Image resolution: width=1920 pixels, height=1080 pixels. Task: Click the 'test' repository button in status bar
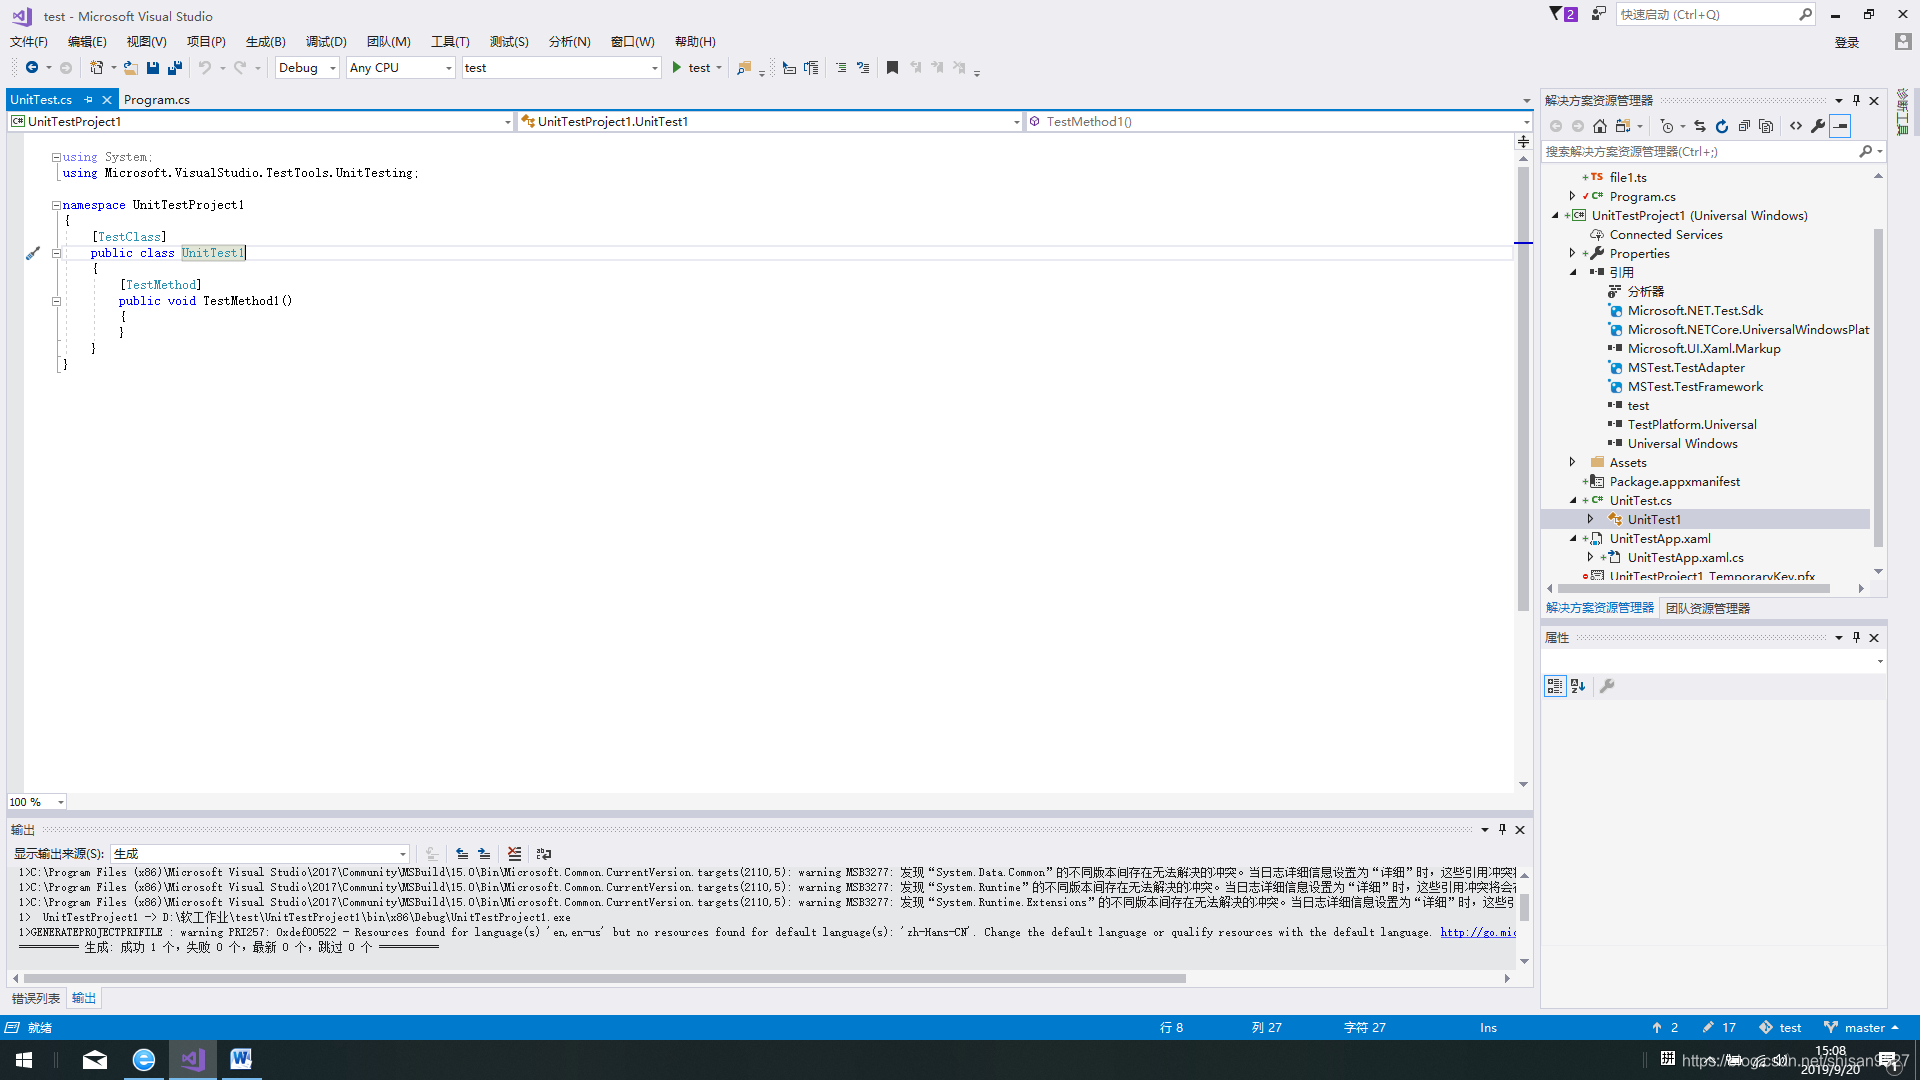coord(1780,1028)
